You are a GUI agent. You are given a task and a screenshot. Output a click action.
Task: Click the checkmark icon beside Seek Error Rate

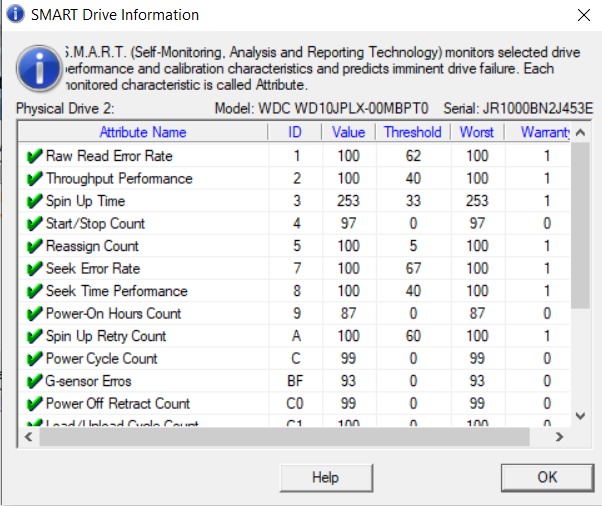click(x=34, y=269)
